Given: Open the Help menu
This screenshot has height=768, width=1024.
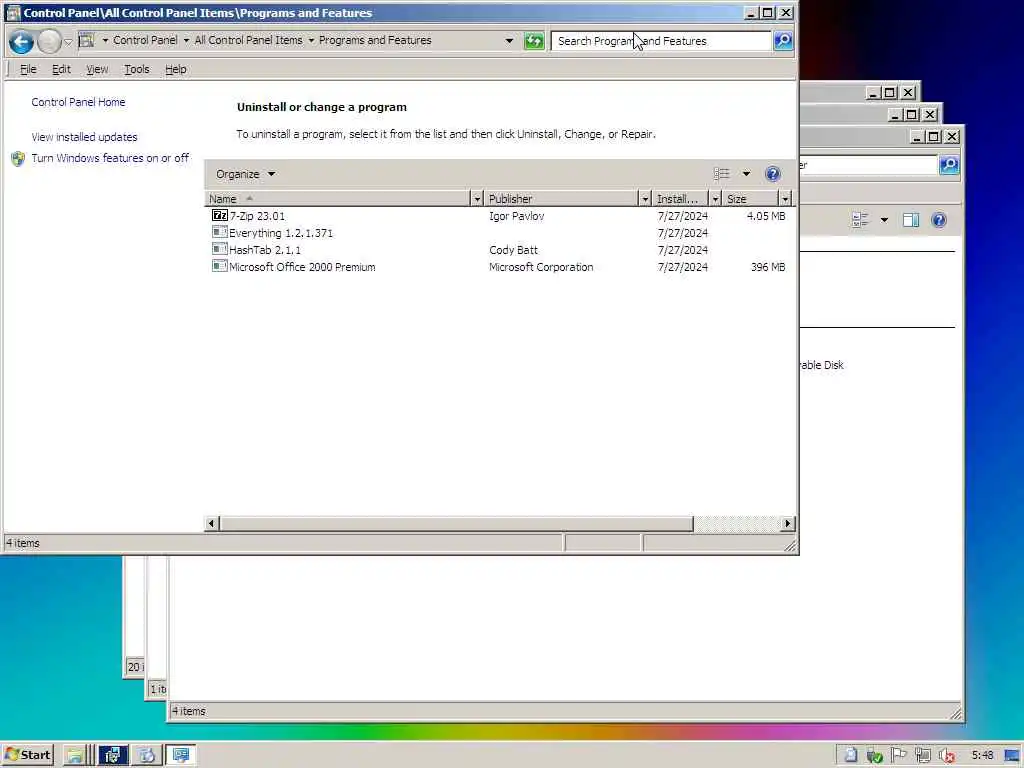Looking at the screenshot, I should coord(175,69).
